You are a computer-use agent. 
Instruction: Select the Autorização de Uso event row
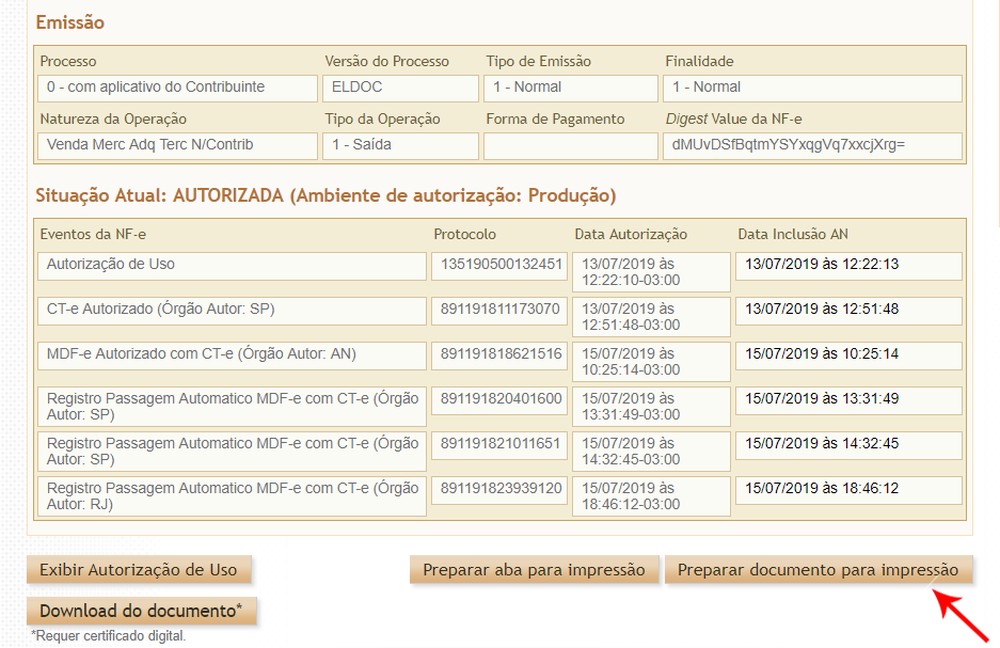232,266
